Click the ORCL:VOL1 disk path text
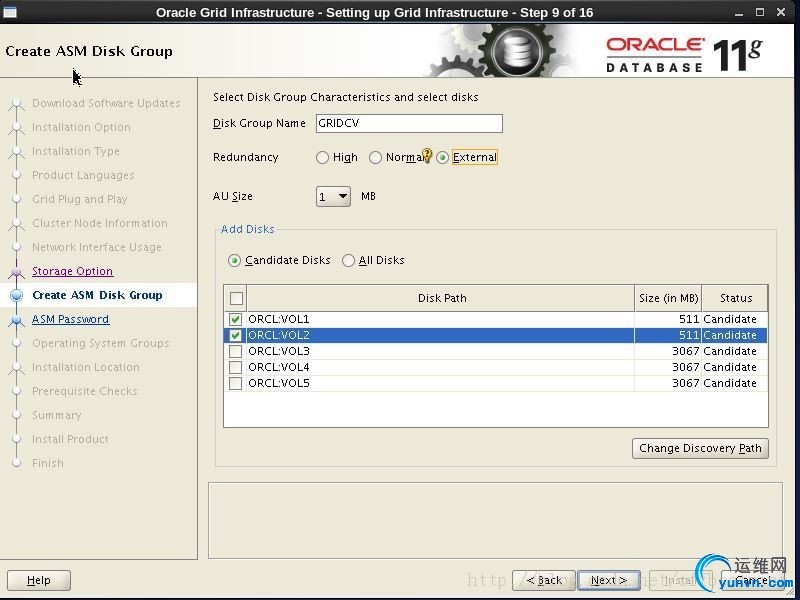The image size is (800, 600). coord(279,319)
